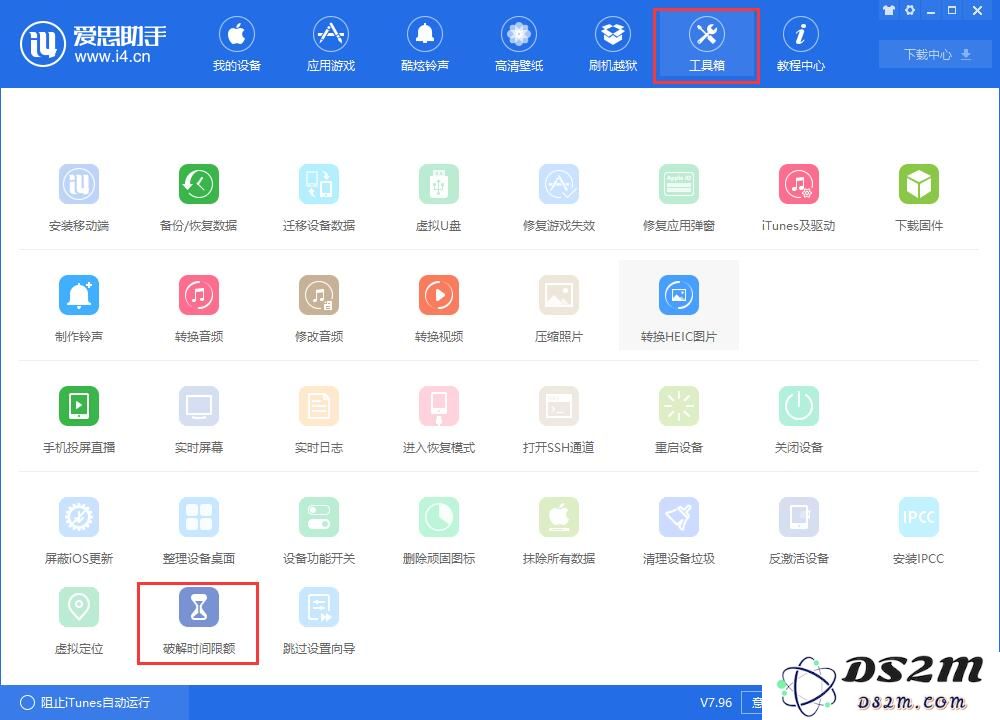Screen dimensions: 1000x720
Task: Click the 重启设备 tool
Action: click(x=679, y=420)
